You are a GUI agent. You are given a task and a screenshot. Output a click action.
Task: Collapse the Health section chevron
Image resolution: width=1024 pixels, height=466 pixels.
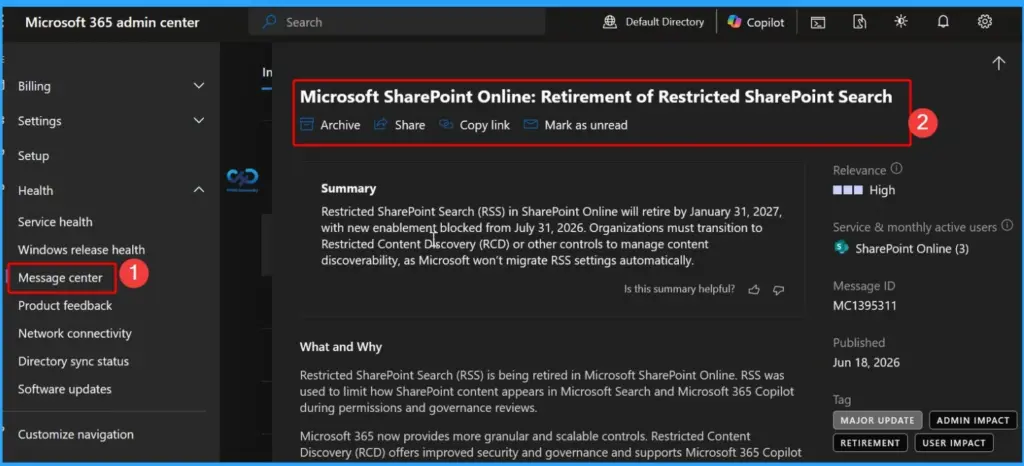(x=199, y=190)
